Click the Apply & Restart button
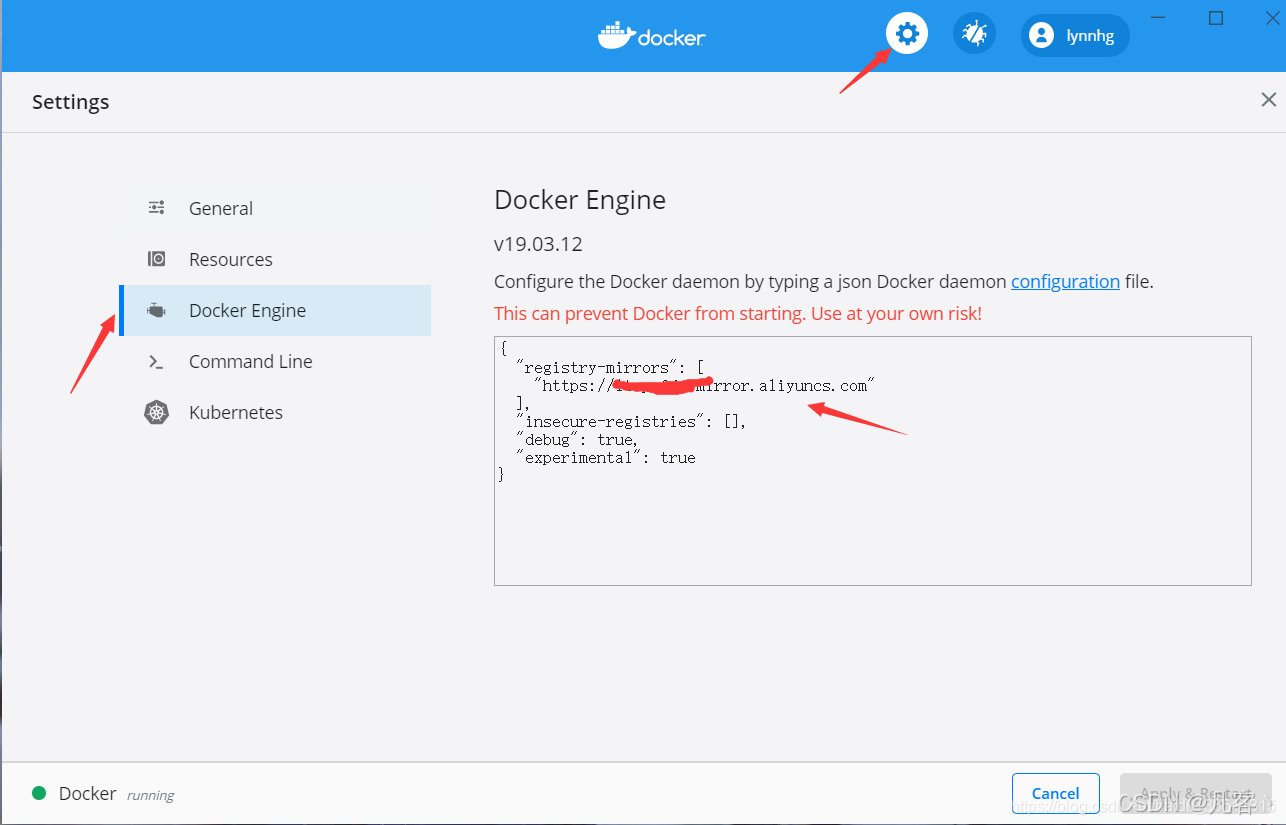The height and width of the screenshot is (825, 1286). pos(1195,794)
